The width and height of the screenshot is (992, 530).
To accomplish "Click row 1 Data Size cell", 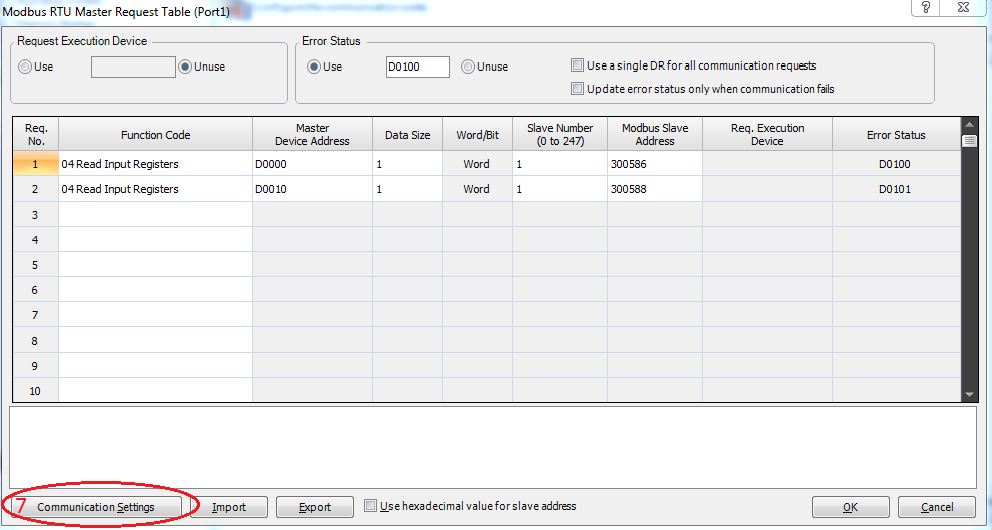I will click(407, 164).
